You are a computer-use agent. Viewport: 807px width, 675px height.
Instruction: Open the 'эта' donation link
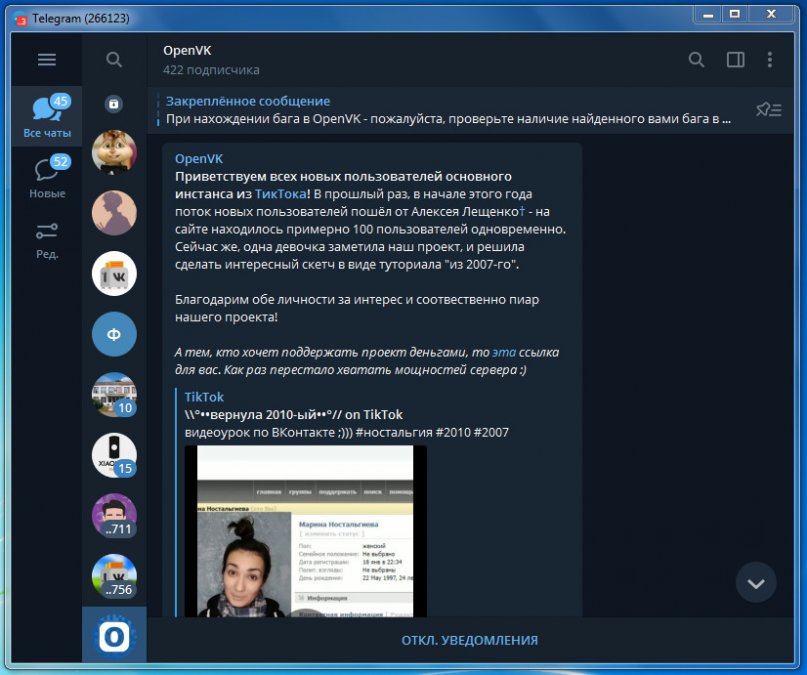pos(504,352)
